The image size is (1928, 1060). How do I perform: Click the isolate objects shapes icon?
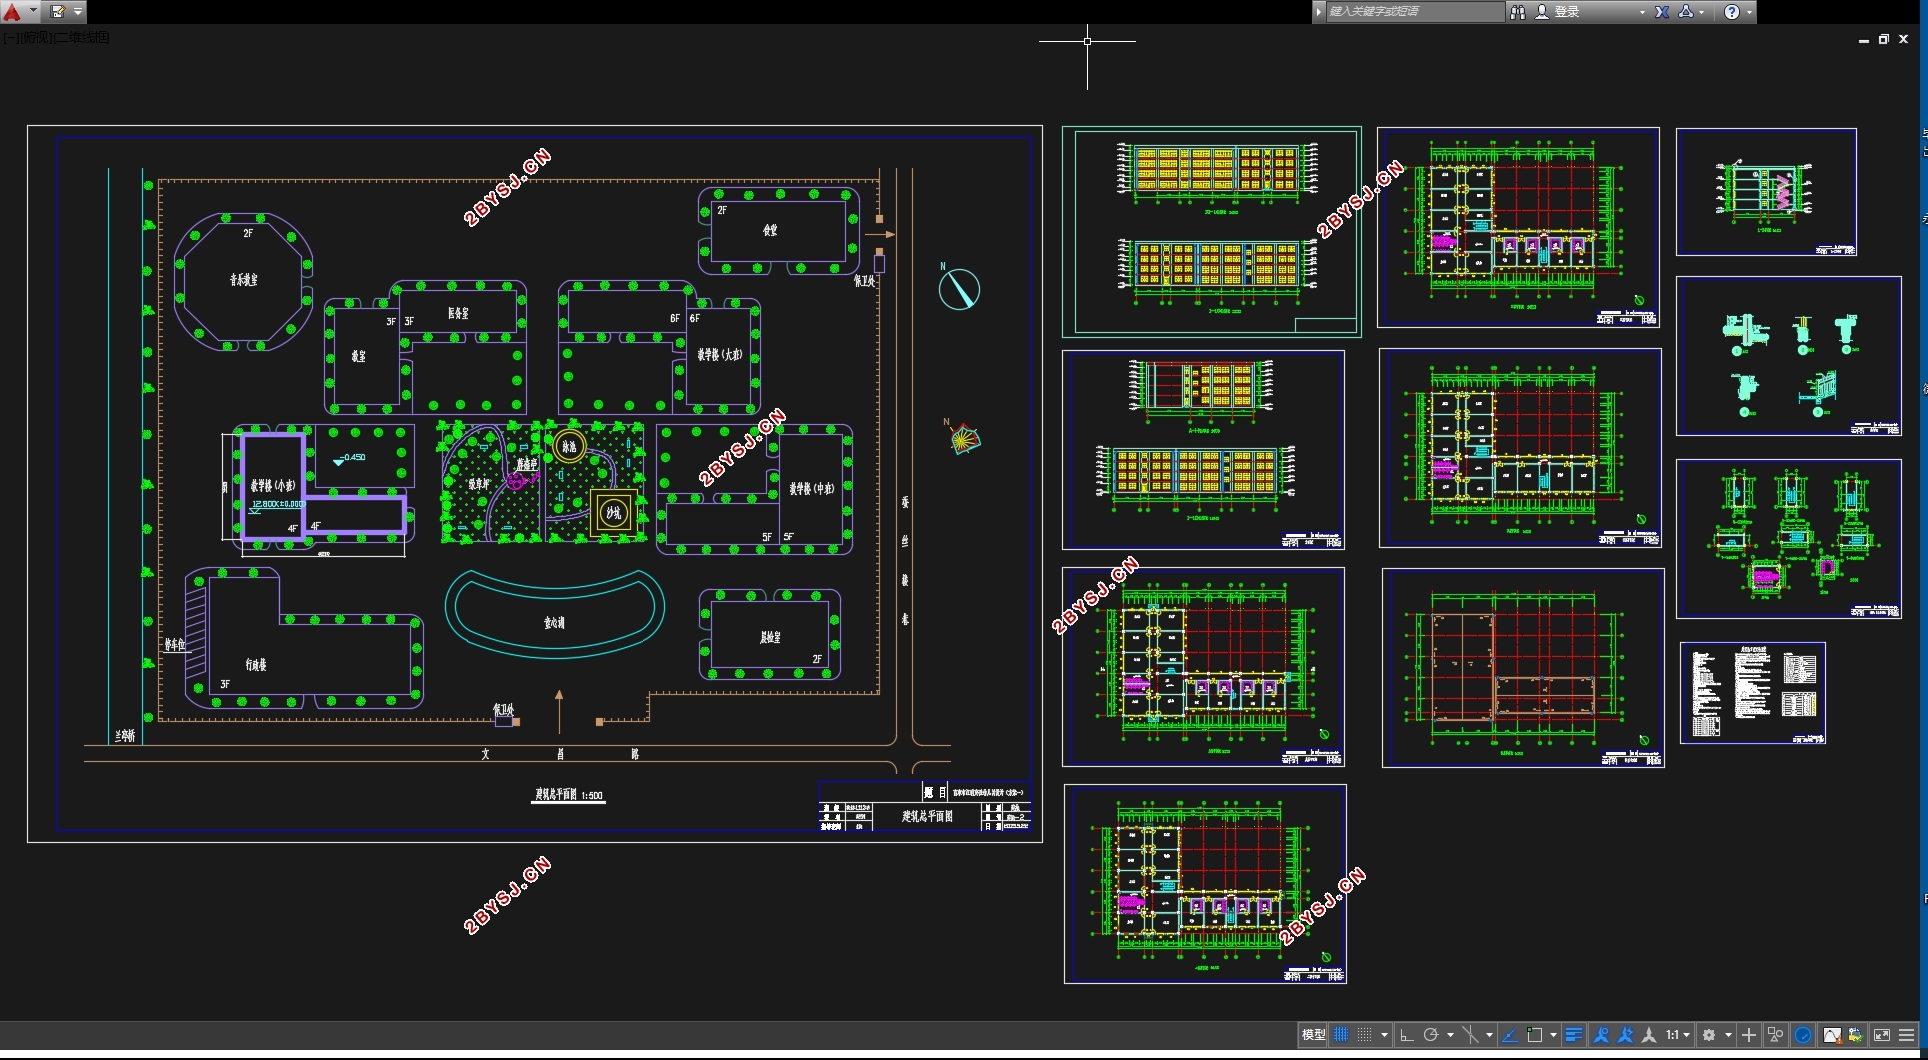1775,1035
